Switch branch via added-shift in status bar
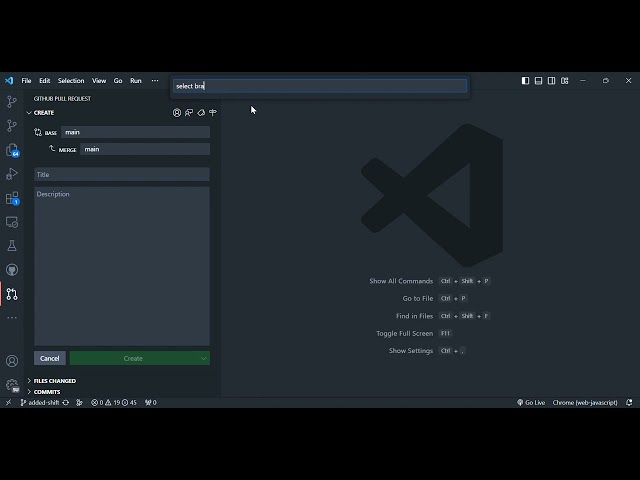 point(40,402)
